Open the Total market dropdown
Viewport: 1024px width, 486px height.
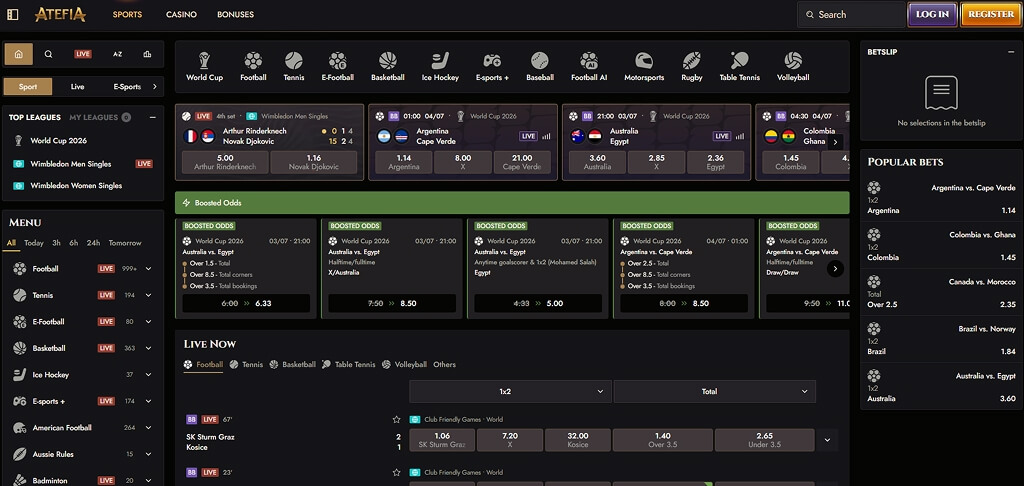(x=714, y=391)
